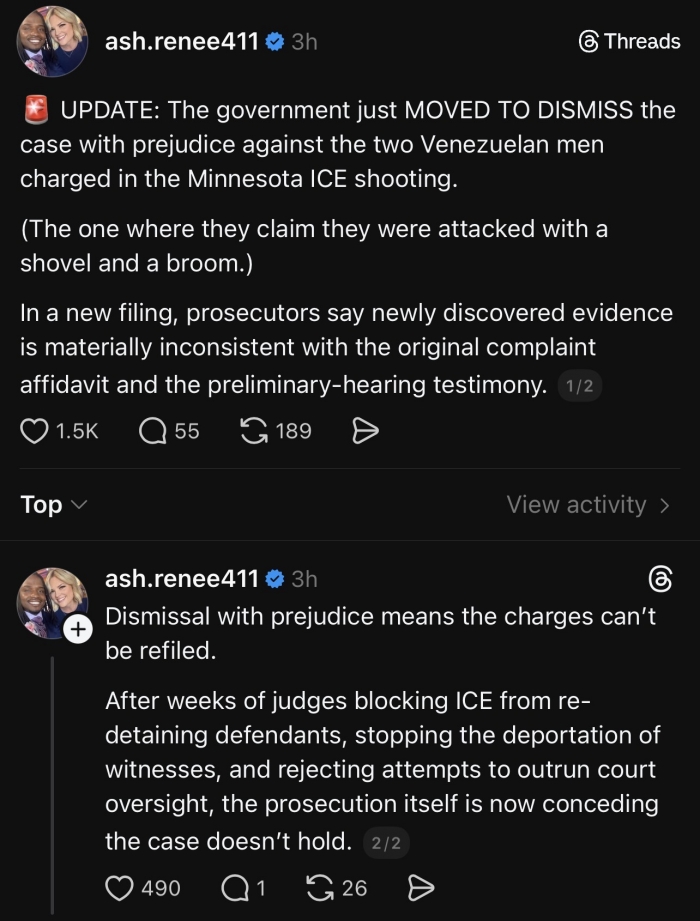Image resolution: width=700 pixels, height=921 pixels.
Task: Open ash.renee411 profile from top username
Action: 182,42
